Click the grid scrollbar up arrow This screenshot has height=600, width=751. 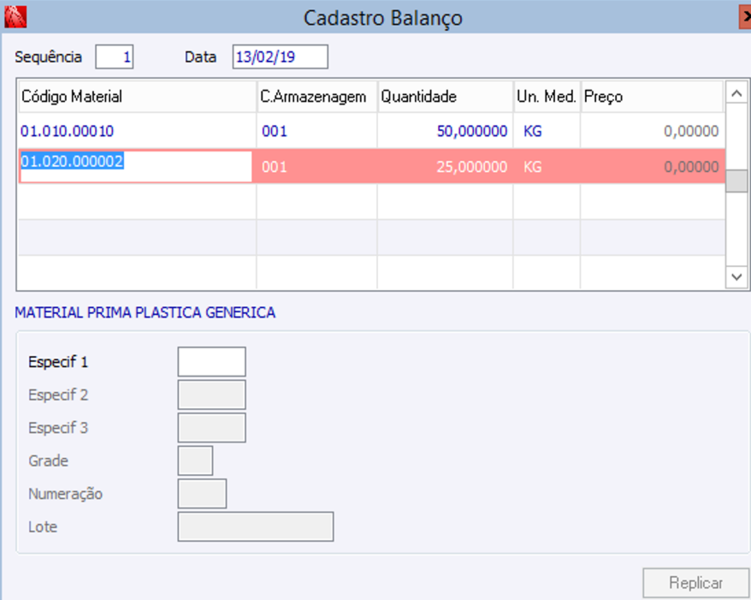[x=737, y=93]
